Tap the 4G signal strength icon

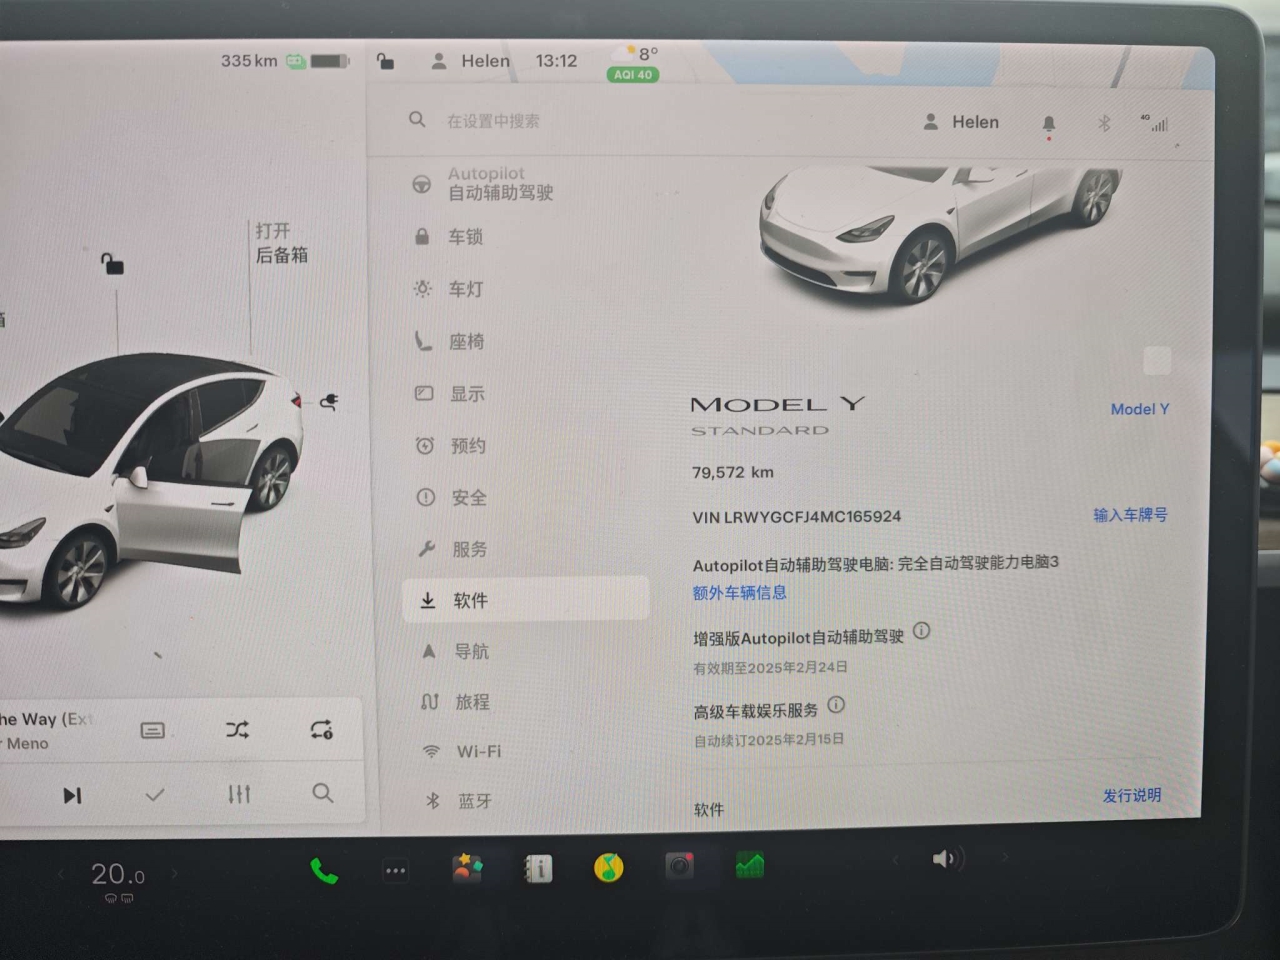[x=1155, y=123]
